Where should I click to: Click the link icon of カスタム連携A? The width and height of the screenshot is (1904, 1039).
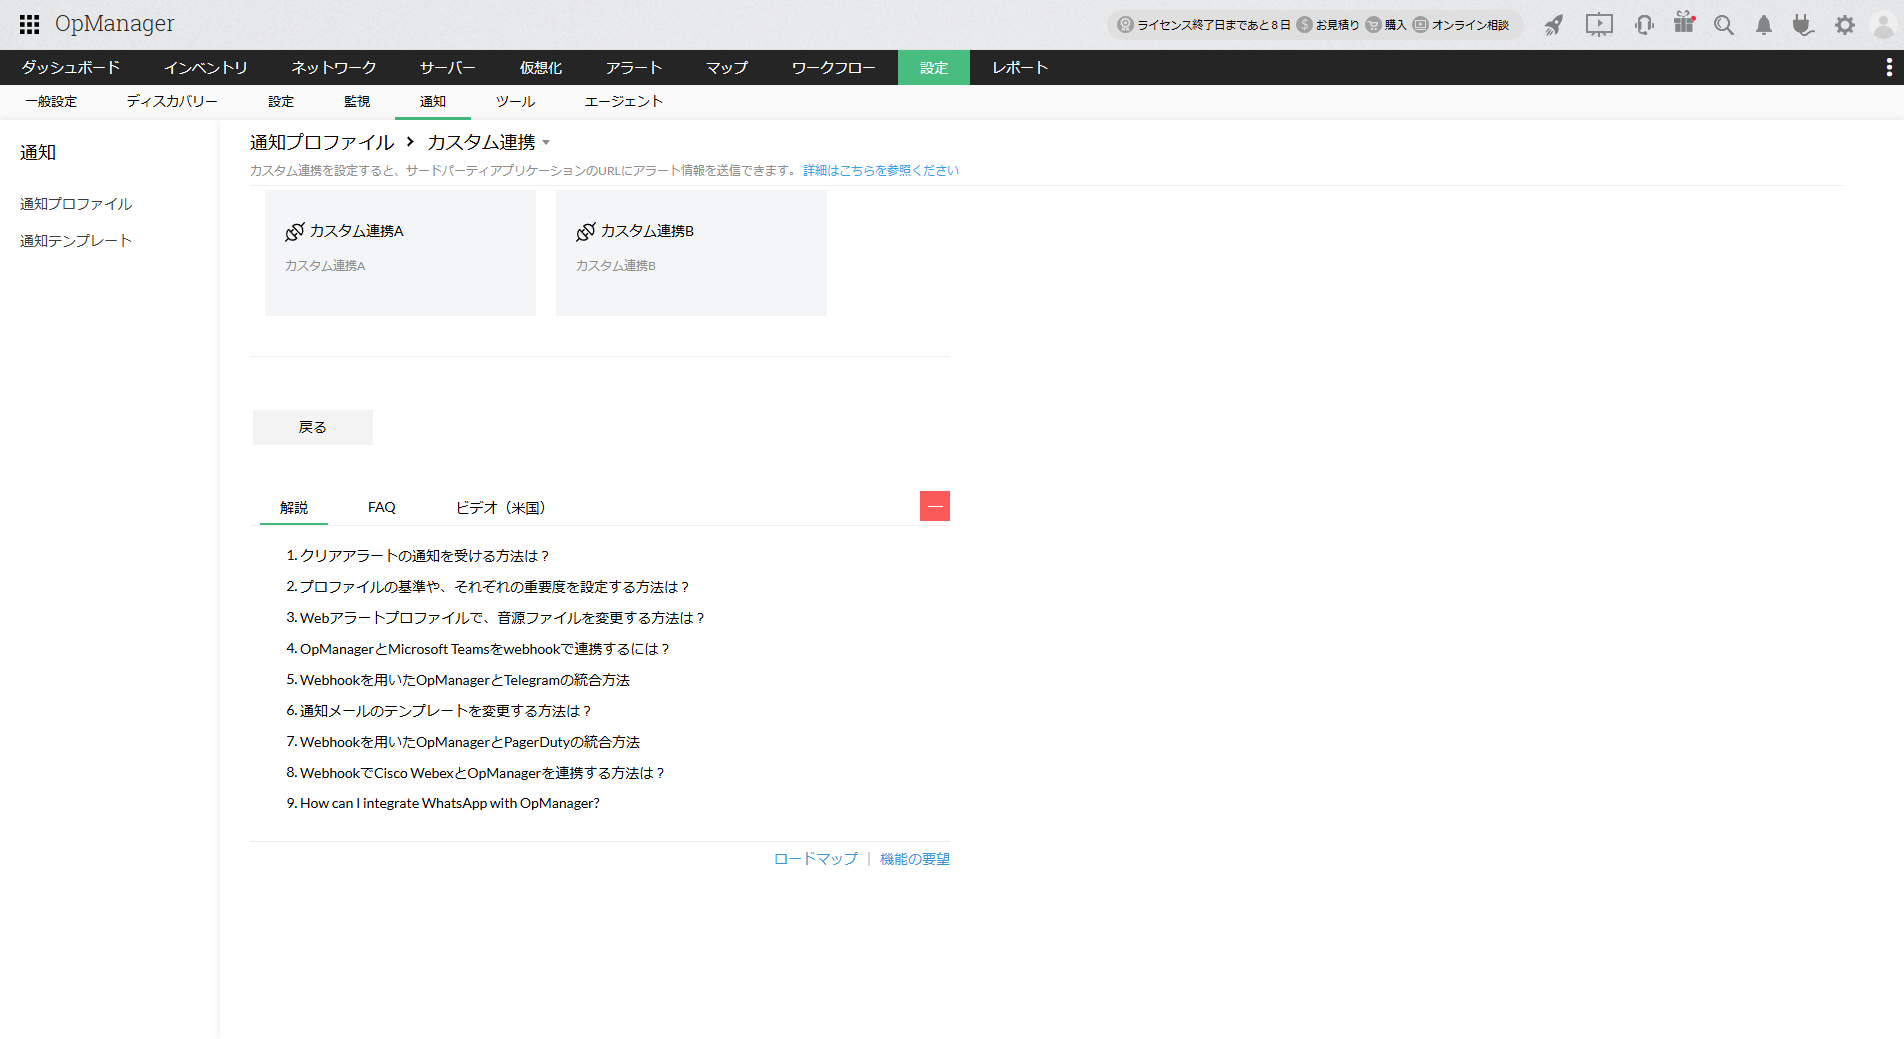click(x=294, y=232)
